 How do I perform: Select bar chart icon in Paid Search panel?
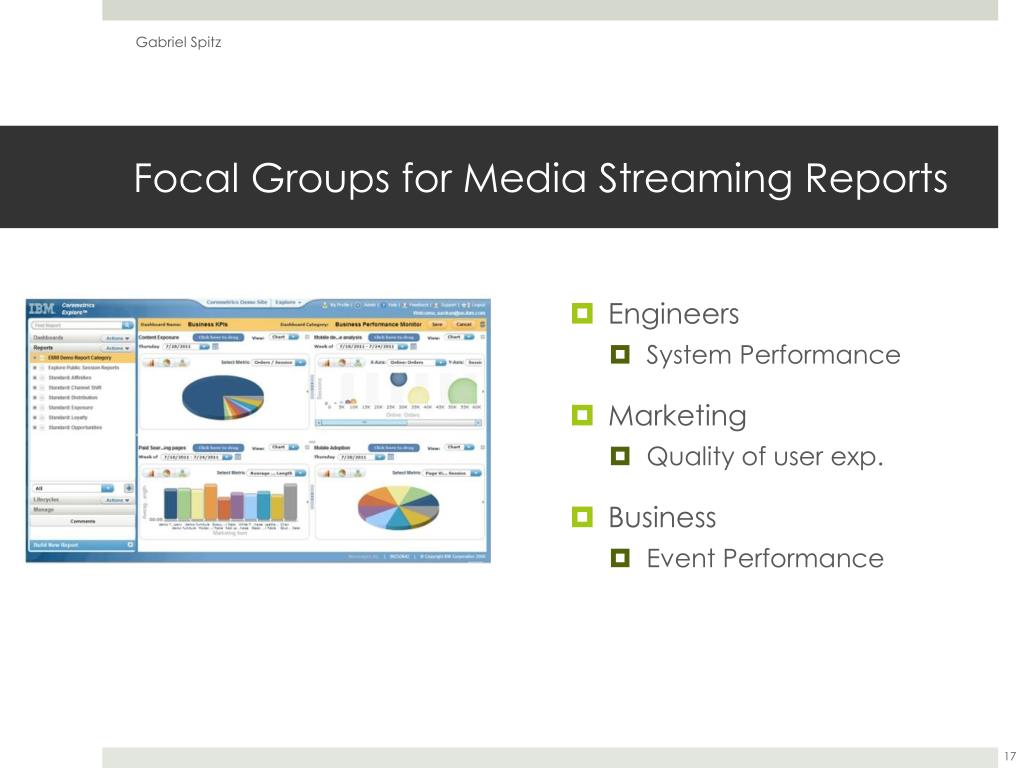point(150,473)
